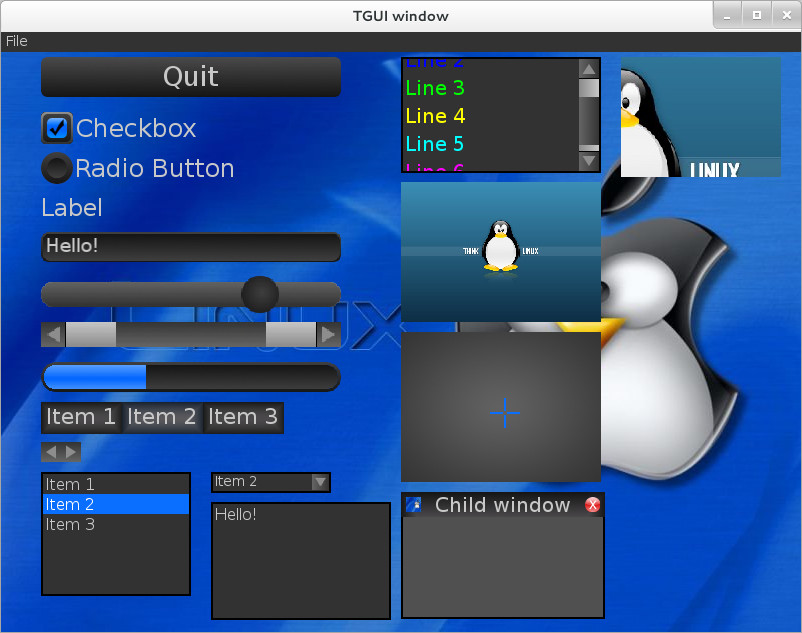Click the horizontal scrollbar left arrow
This screenshot has width=802, height=633.
pyautogui.click(x=53, y=335)
